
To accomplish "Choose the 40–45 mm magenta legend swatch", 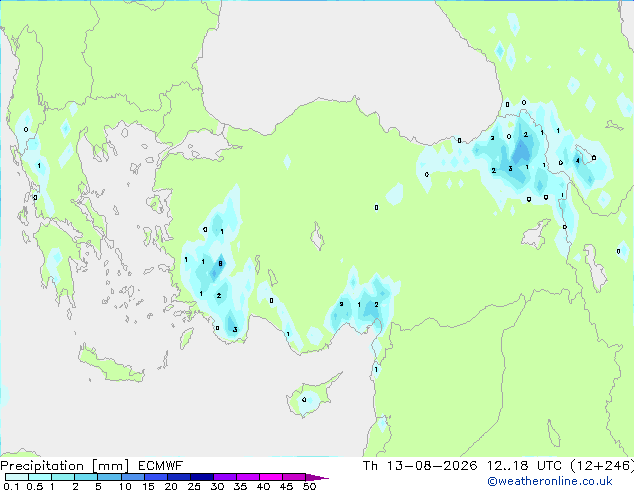I will [271, 477].
